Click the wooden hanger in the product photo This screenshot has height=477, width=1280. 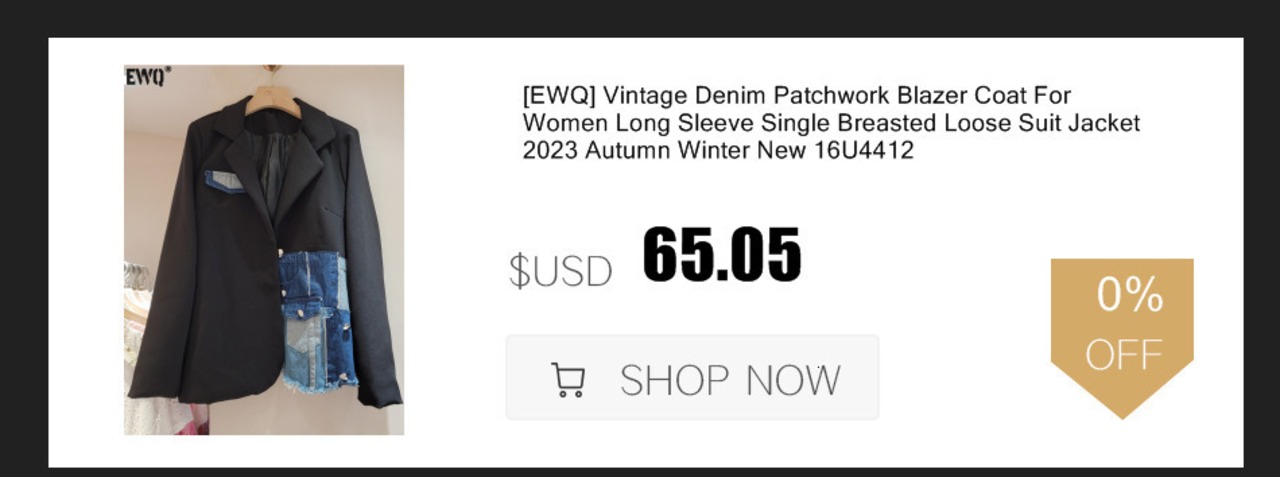pyautogui.click(x=270, y=95)
